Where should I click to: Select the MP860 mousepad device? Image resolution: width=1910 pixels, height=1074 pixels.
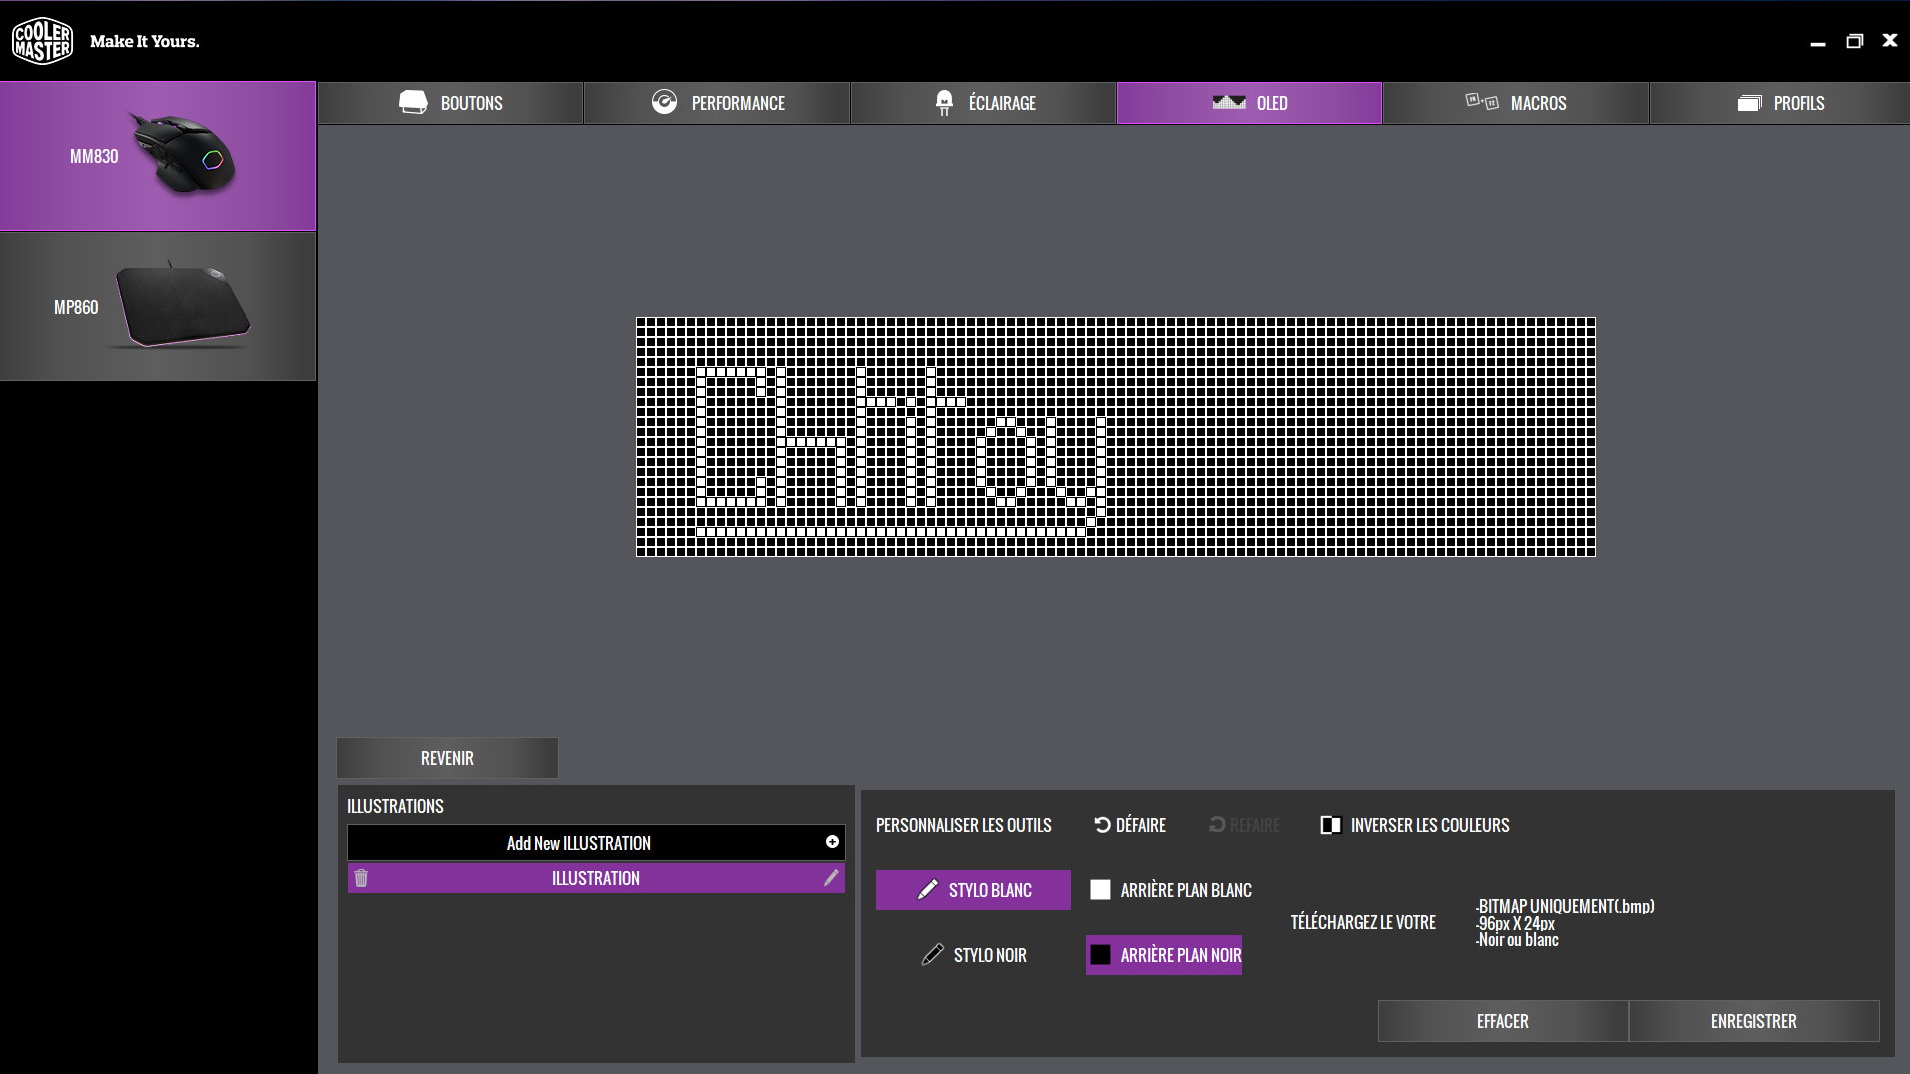click(158, 306)
